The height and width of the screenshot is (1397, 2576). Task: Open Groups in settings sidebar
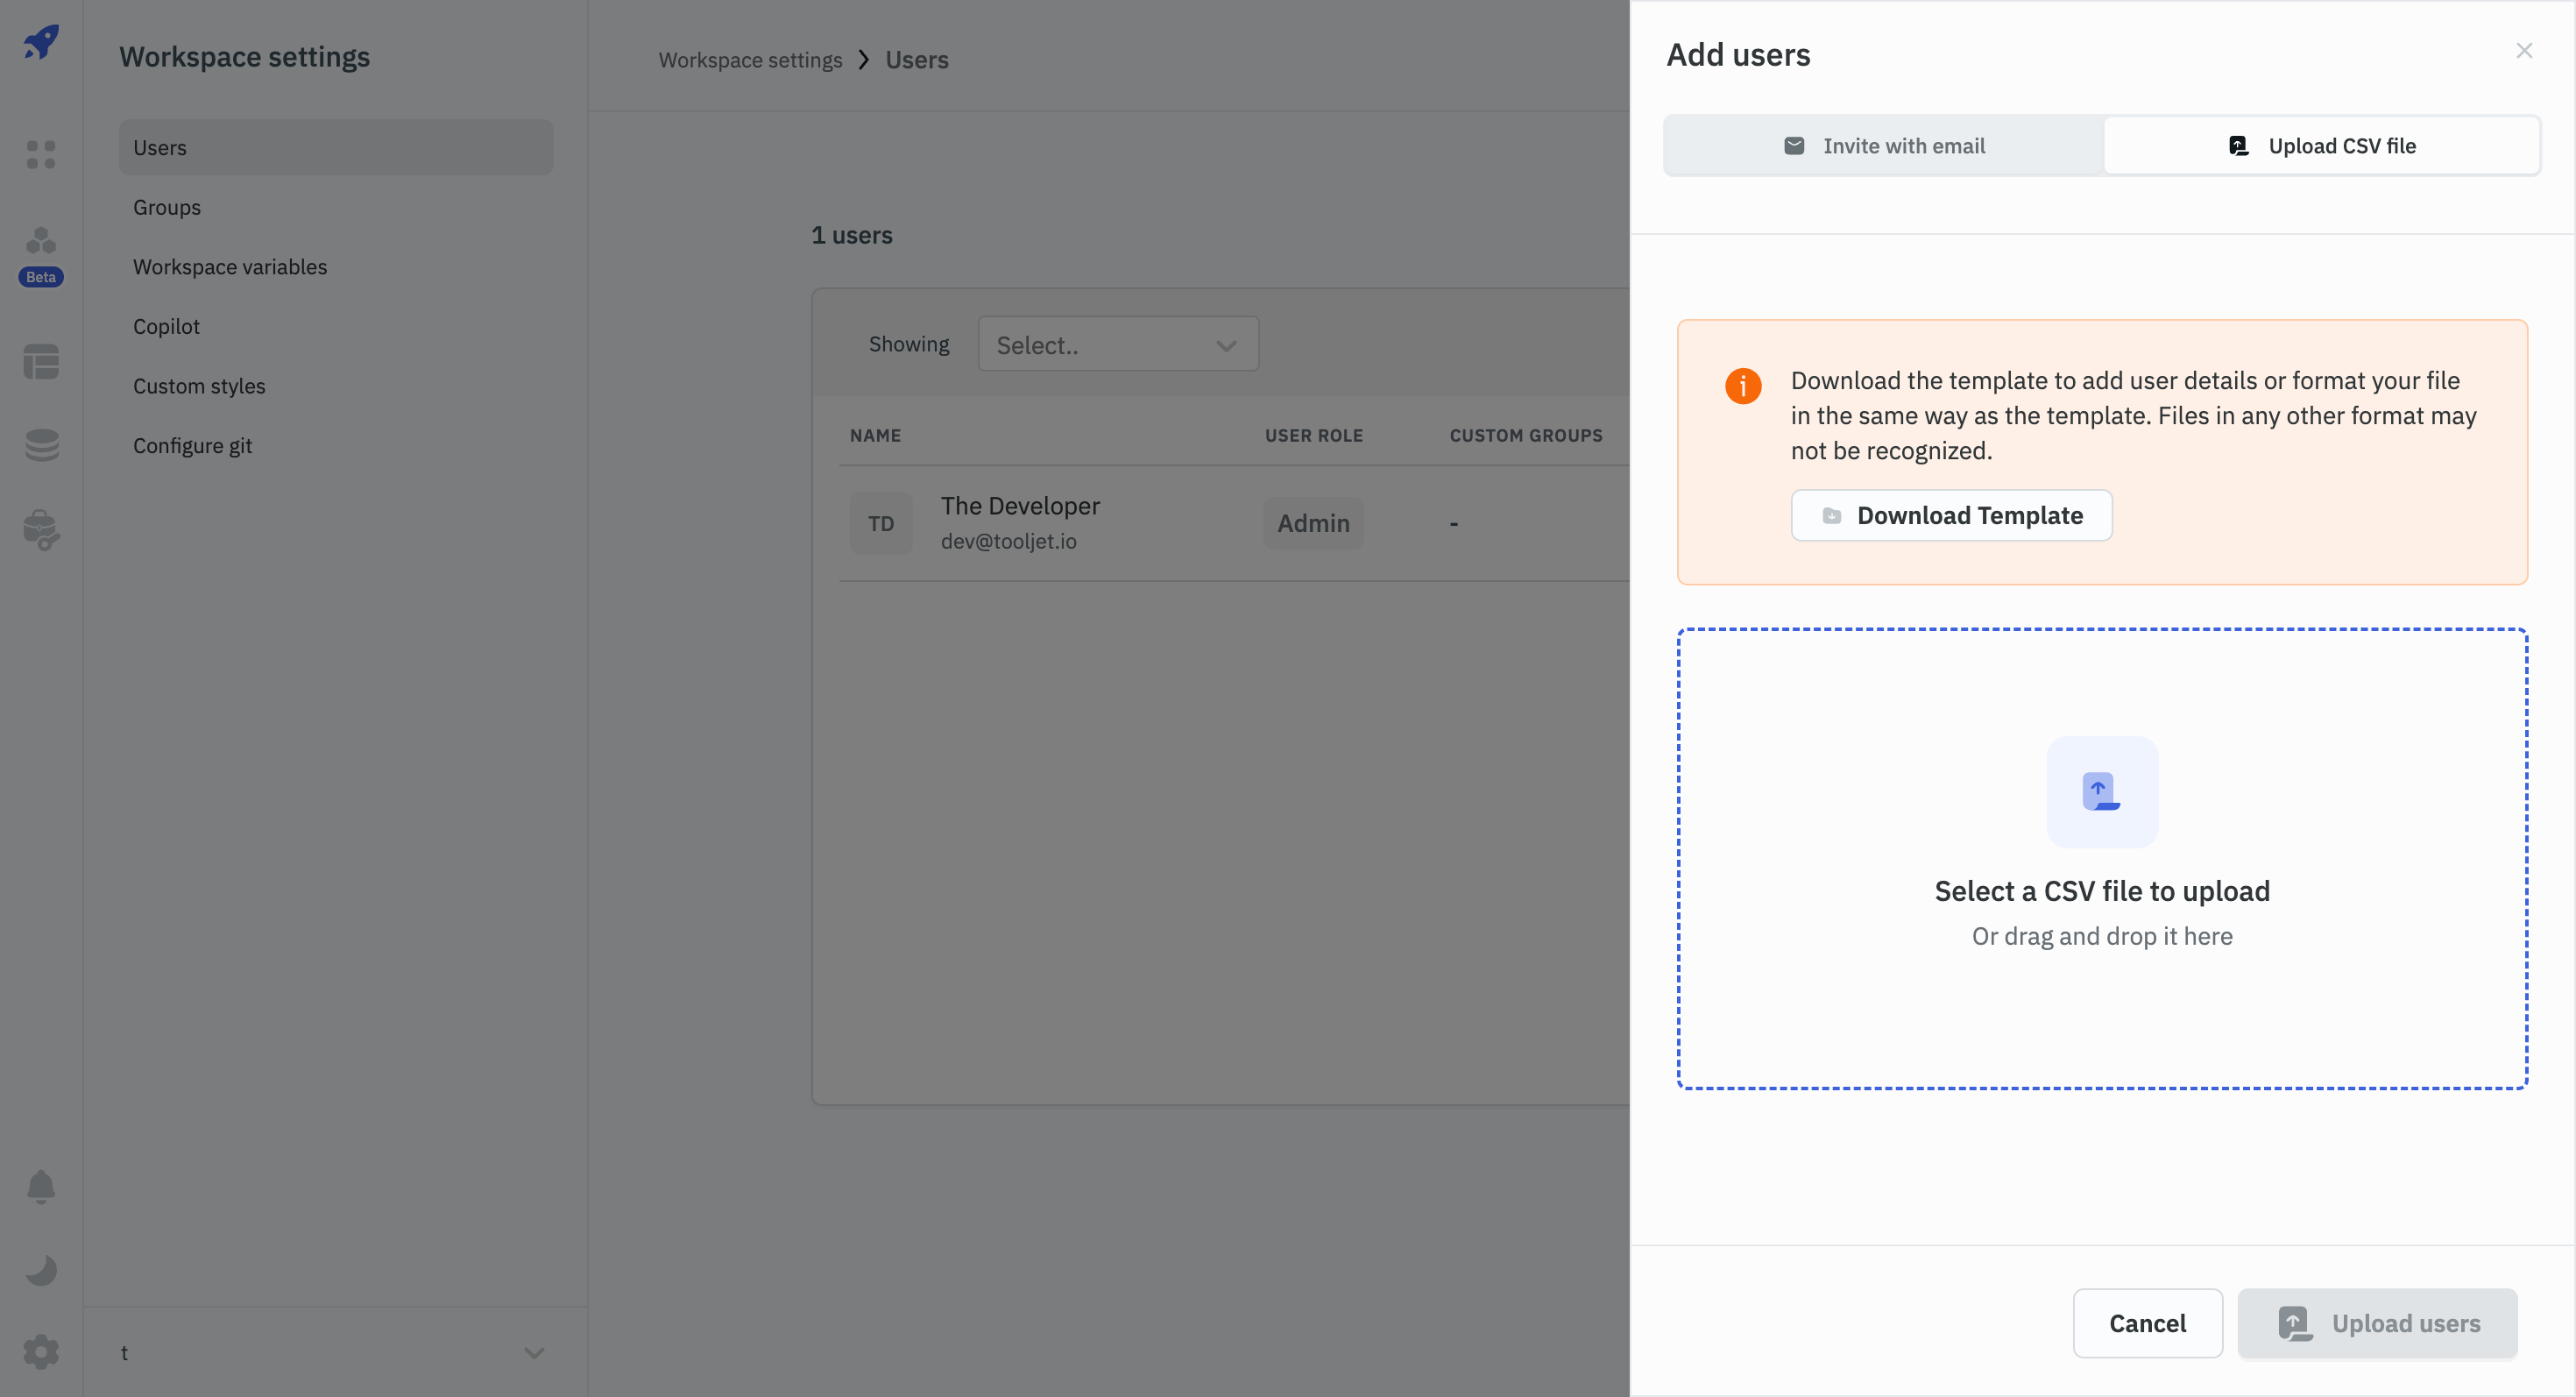pyautogui.click(x=167, y=207)
